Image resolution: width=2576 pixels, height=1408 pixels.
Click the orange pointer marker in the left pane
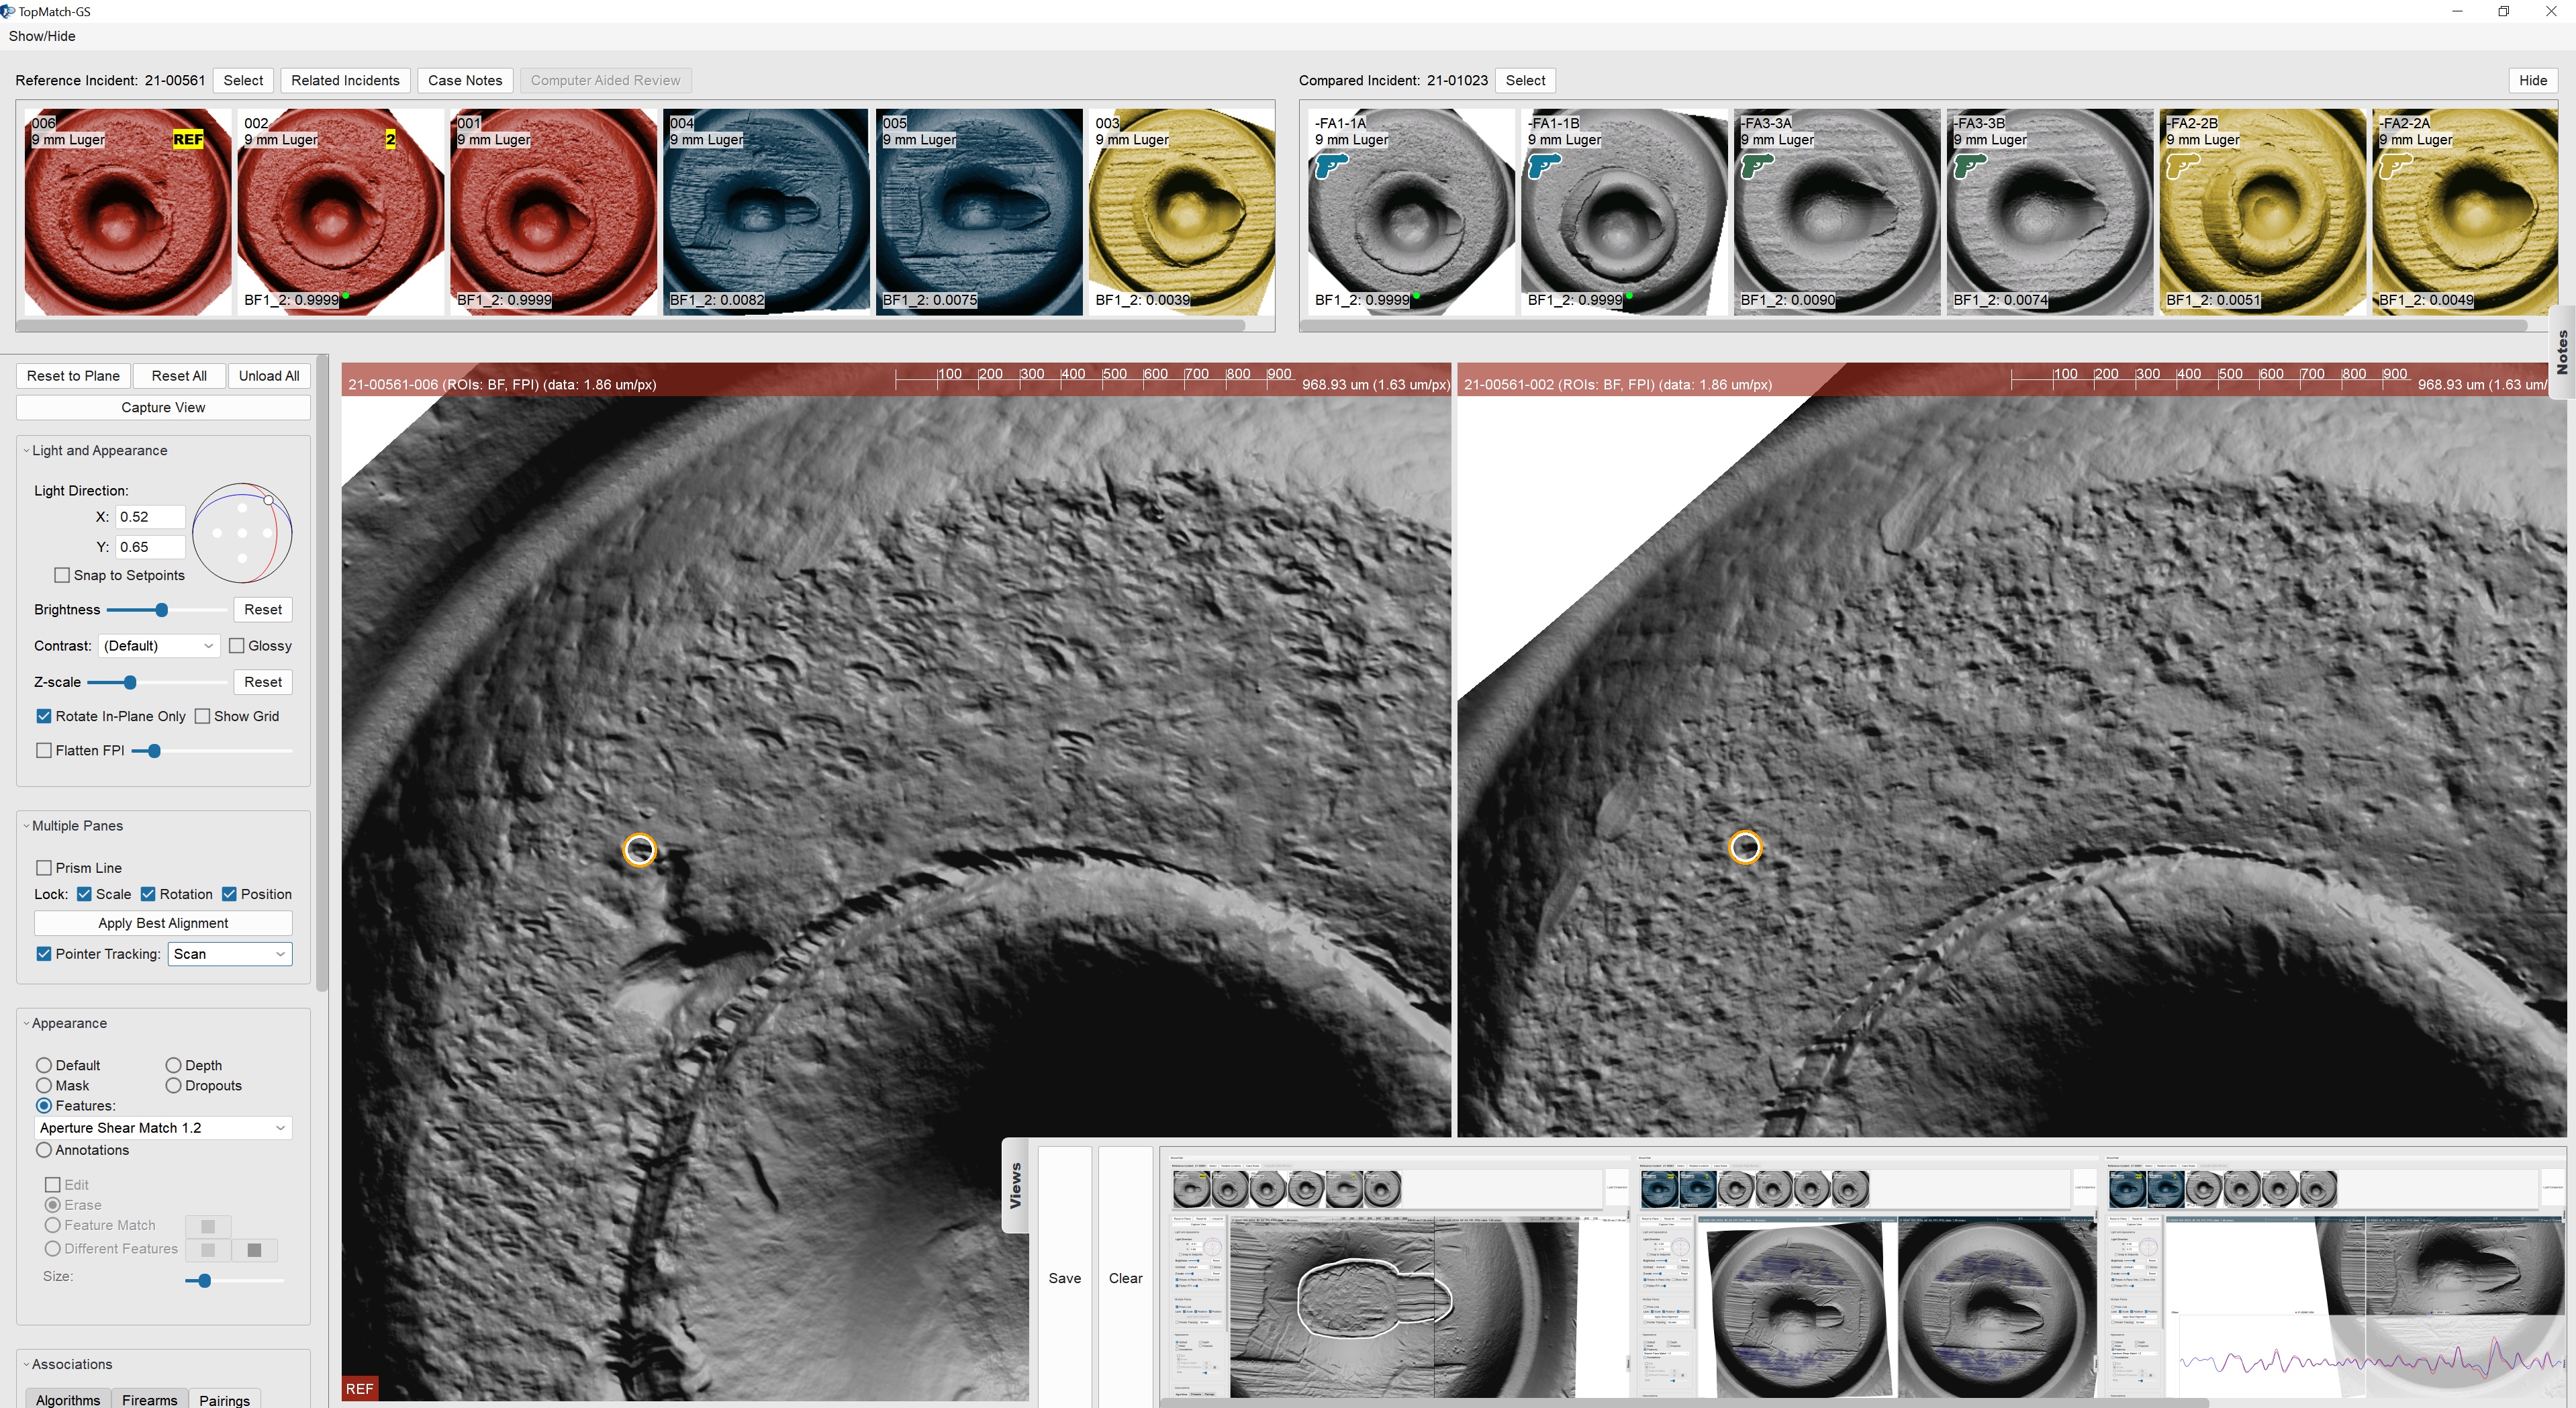click(x=639, y=849)
